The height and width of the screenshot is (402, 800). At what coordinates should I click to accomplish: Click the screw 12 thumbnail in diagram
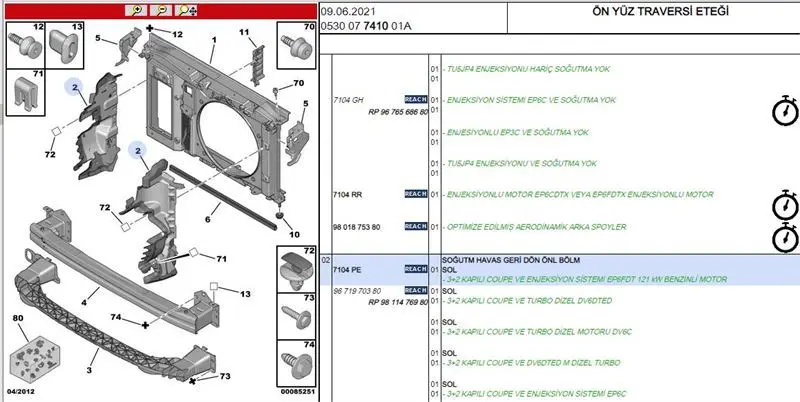(x=23, y=44)
